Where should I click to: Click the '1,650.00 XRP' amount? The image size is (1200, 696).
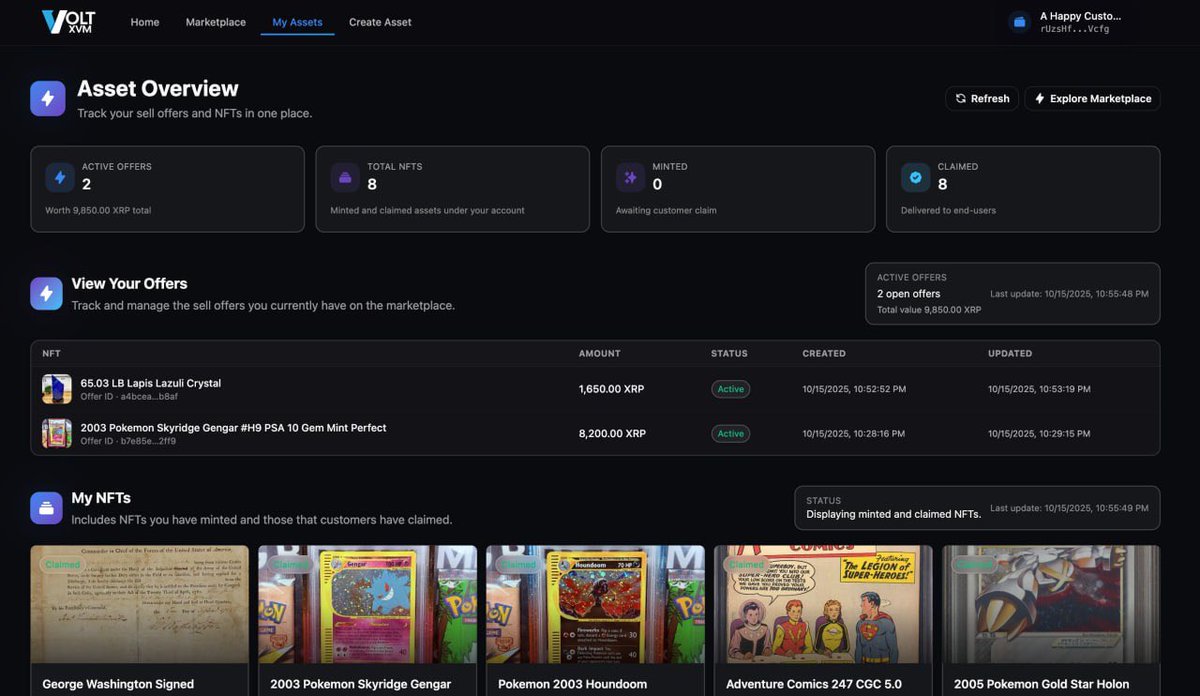click(x=612, y=389)
